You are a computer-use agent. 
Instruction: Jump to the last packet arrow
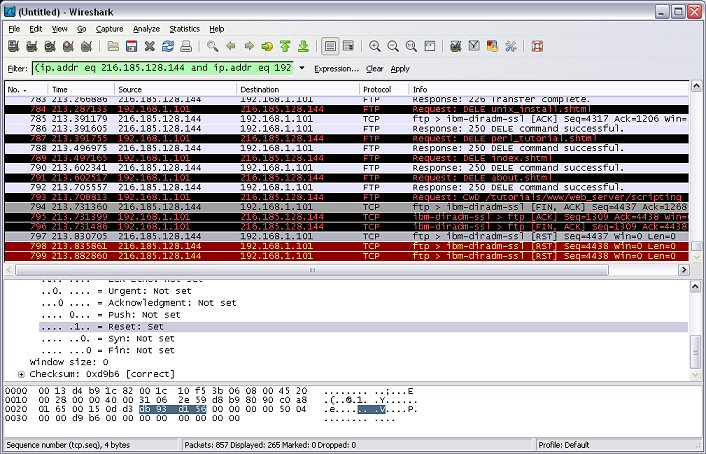coord(303,46)
